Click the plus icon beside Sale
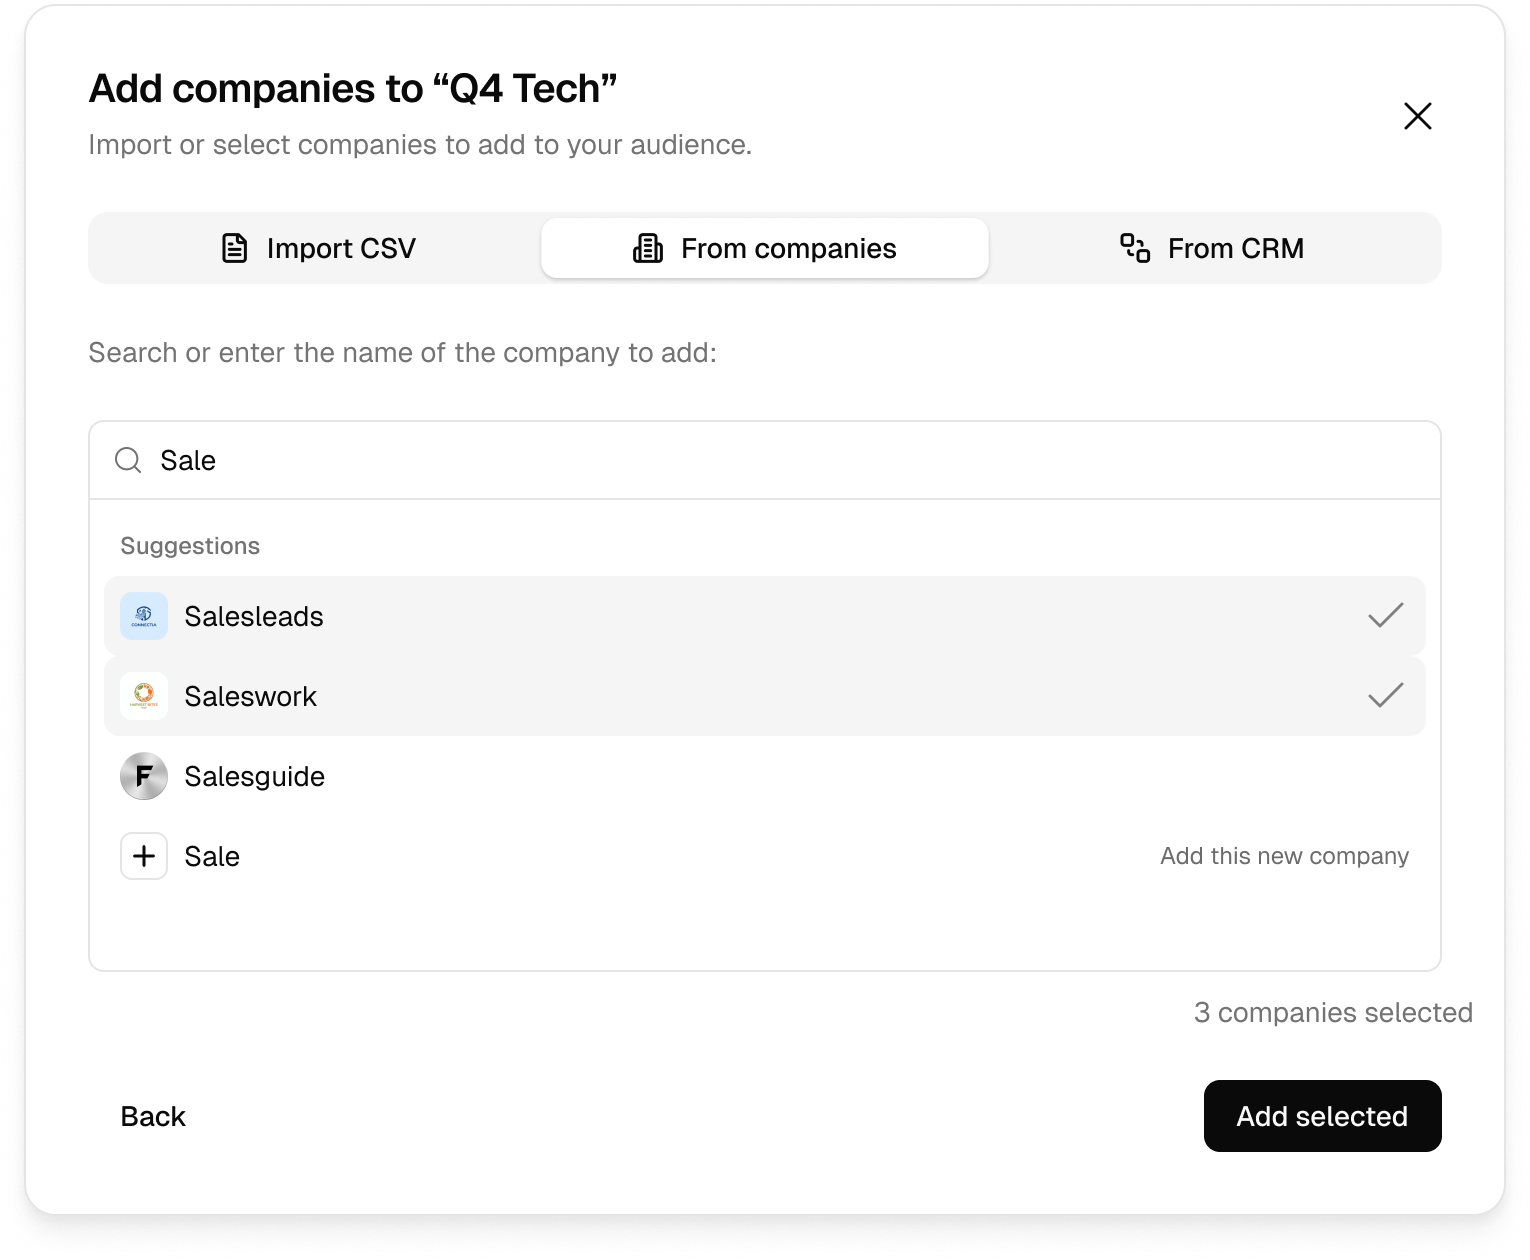The height and width of the screenshot is (1260, 1530). (144, 856)
